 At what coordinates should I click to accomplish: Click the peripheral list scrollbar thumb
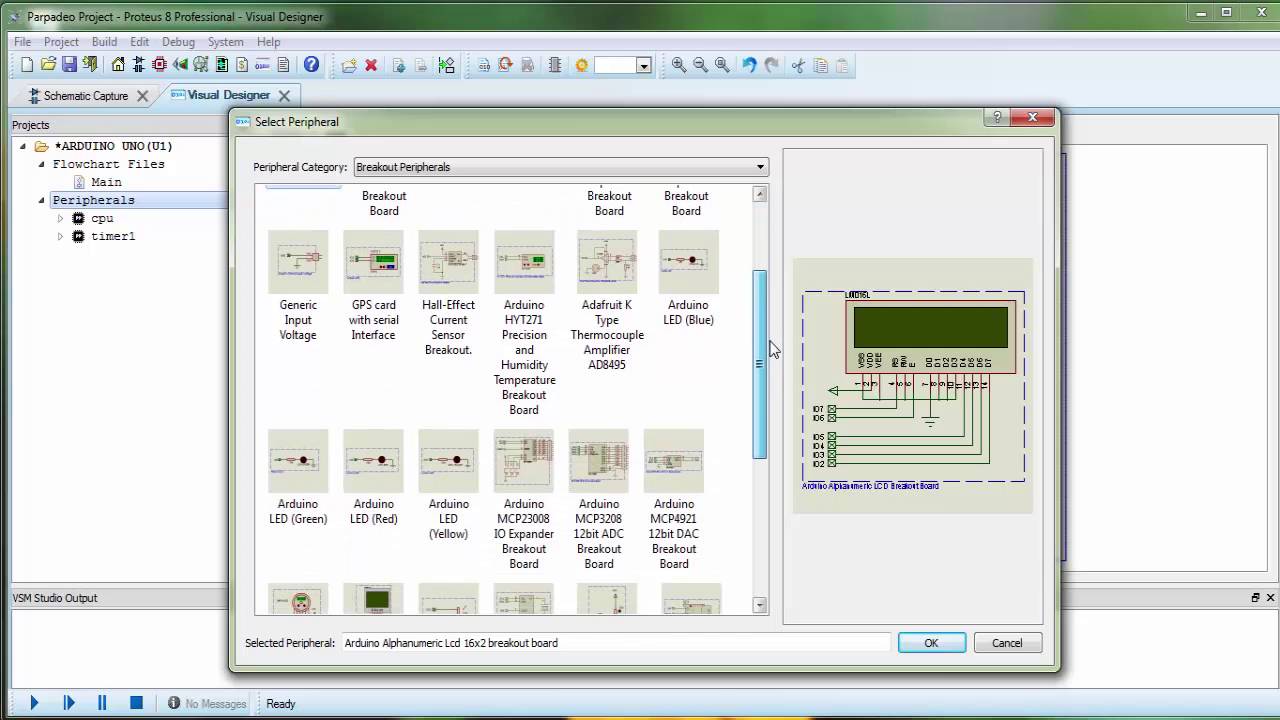[x=760, y=364]
